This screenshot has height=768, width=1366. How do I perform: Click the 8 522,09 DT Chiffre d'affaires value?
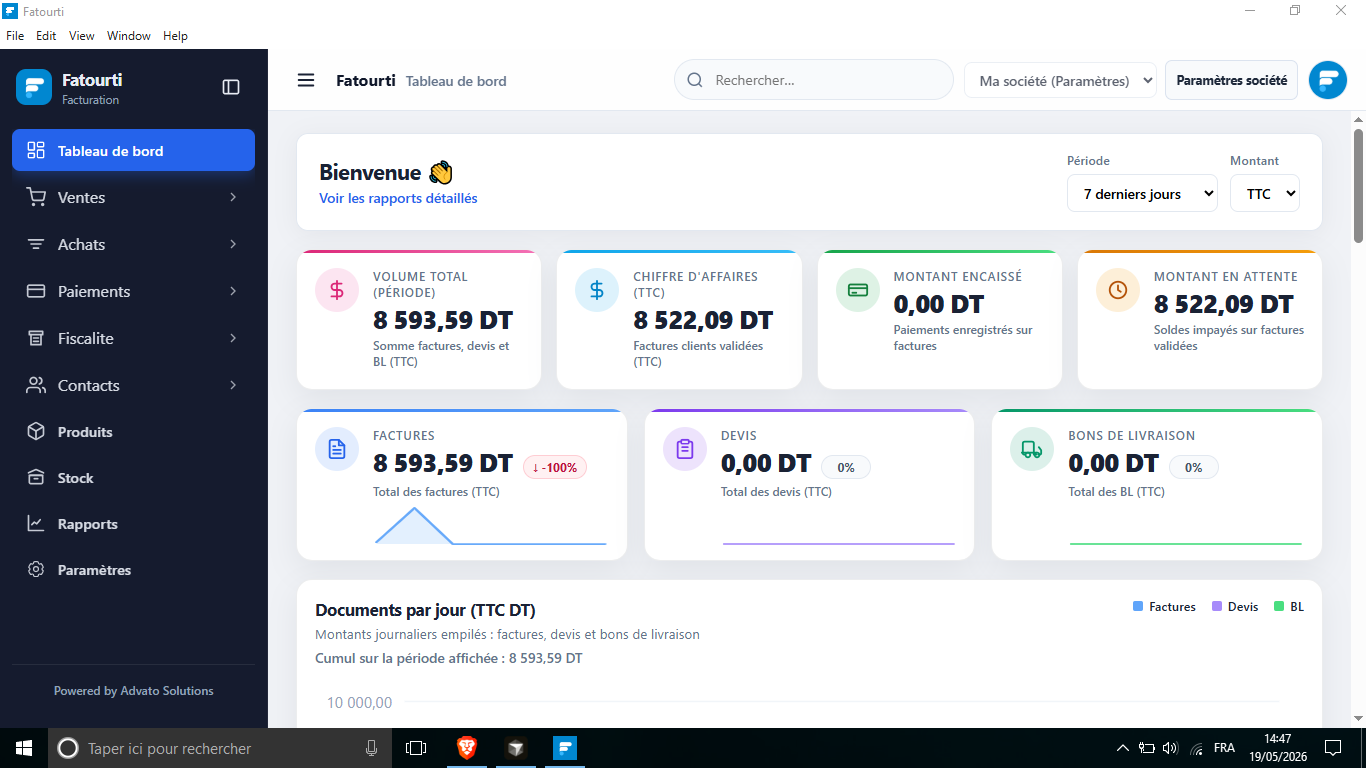tap(703, 320)
